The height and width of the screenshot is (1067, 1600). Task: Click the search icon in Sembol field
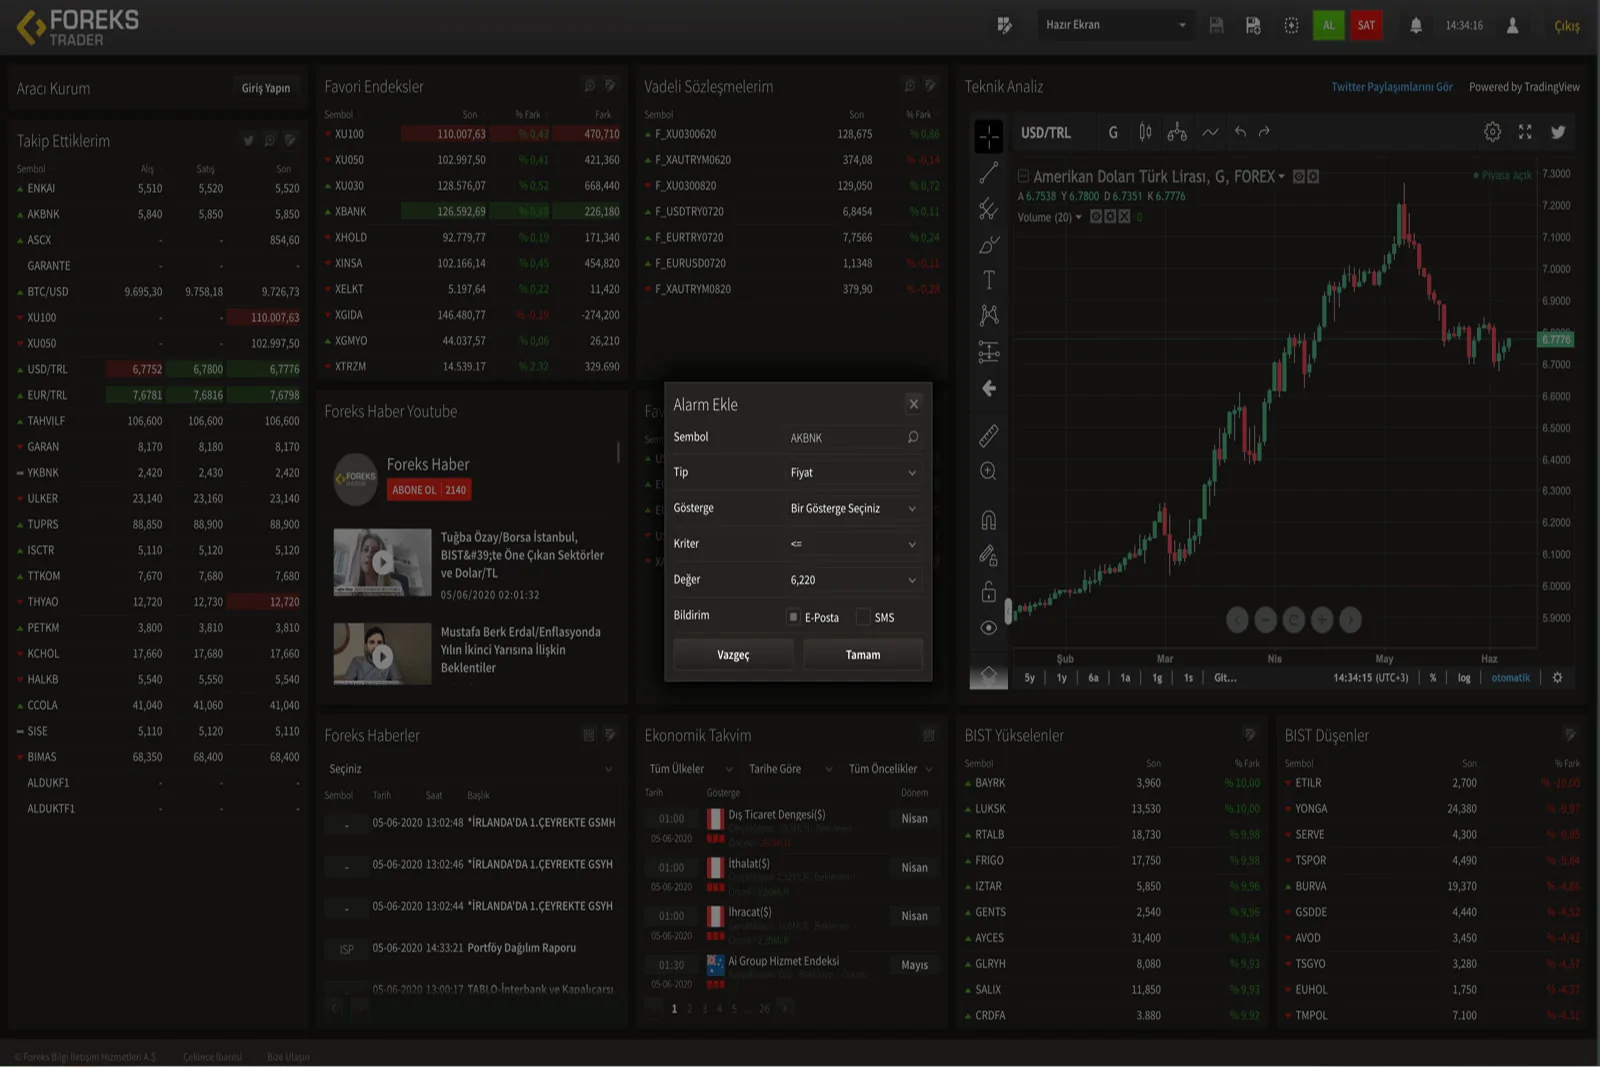[x=912, y=438]
